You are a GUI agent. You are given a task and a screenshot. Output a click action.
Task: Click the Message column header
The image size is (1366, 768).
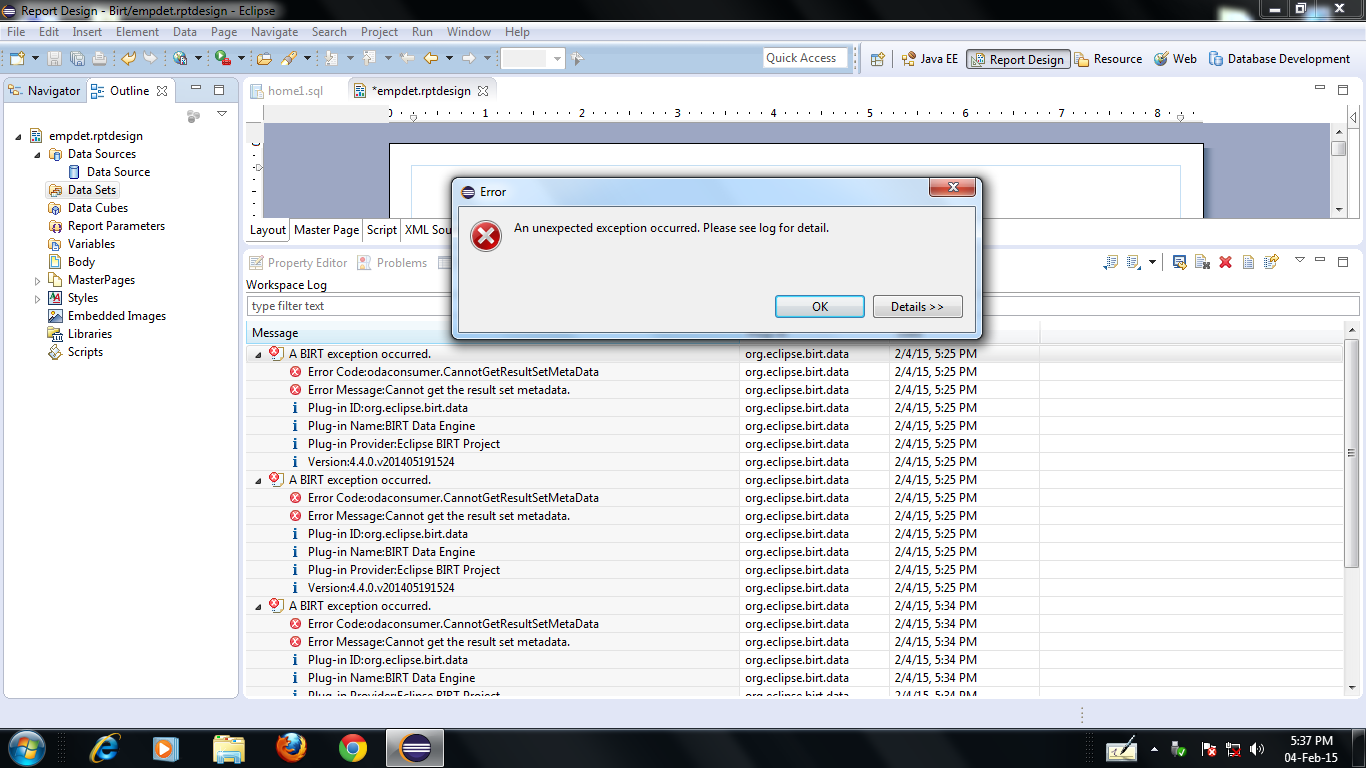point(493,333)
